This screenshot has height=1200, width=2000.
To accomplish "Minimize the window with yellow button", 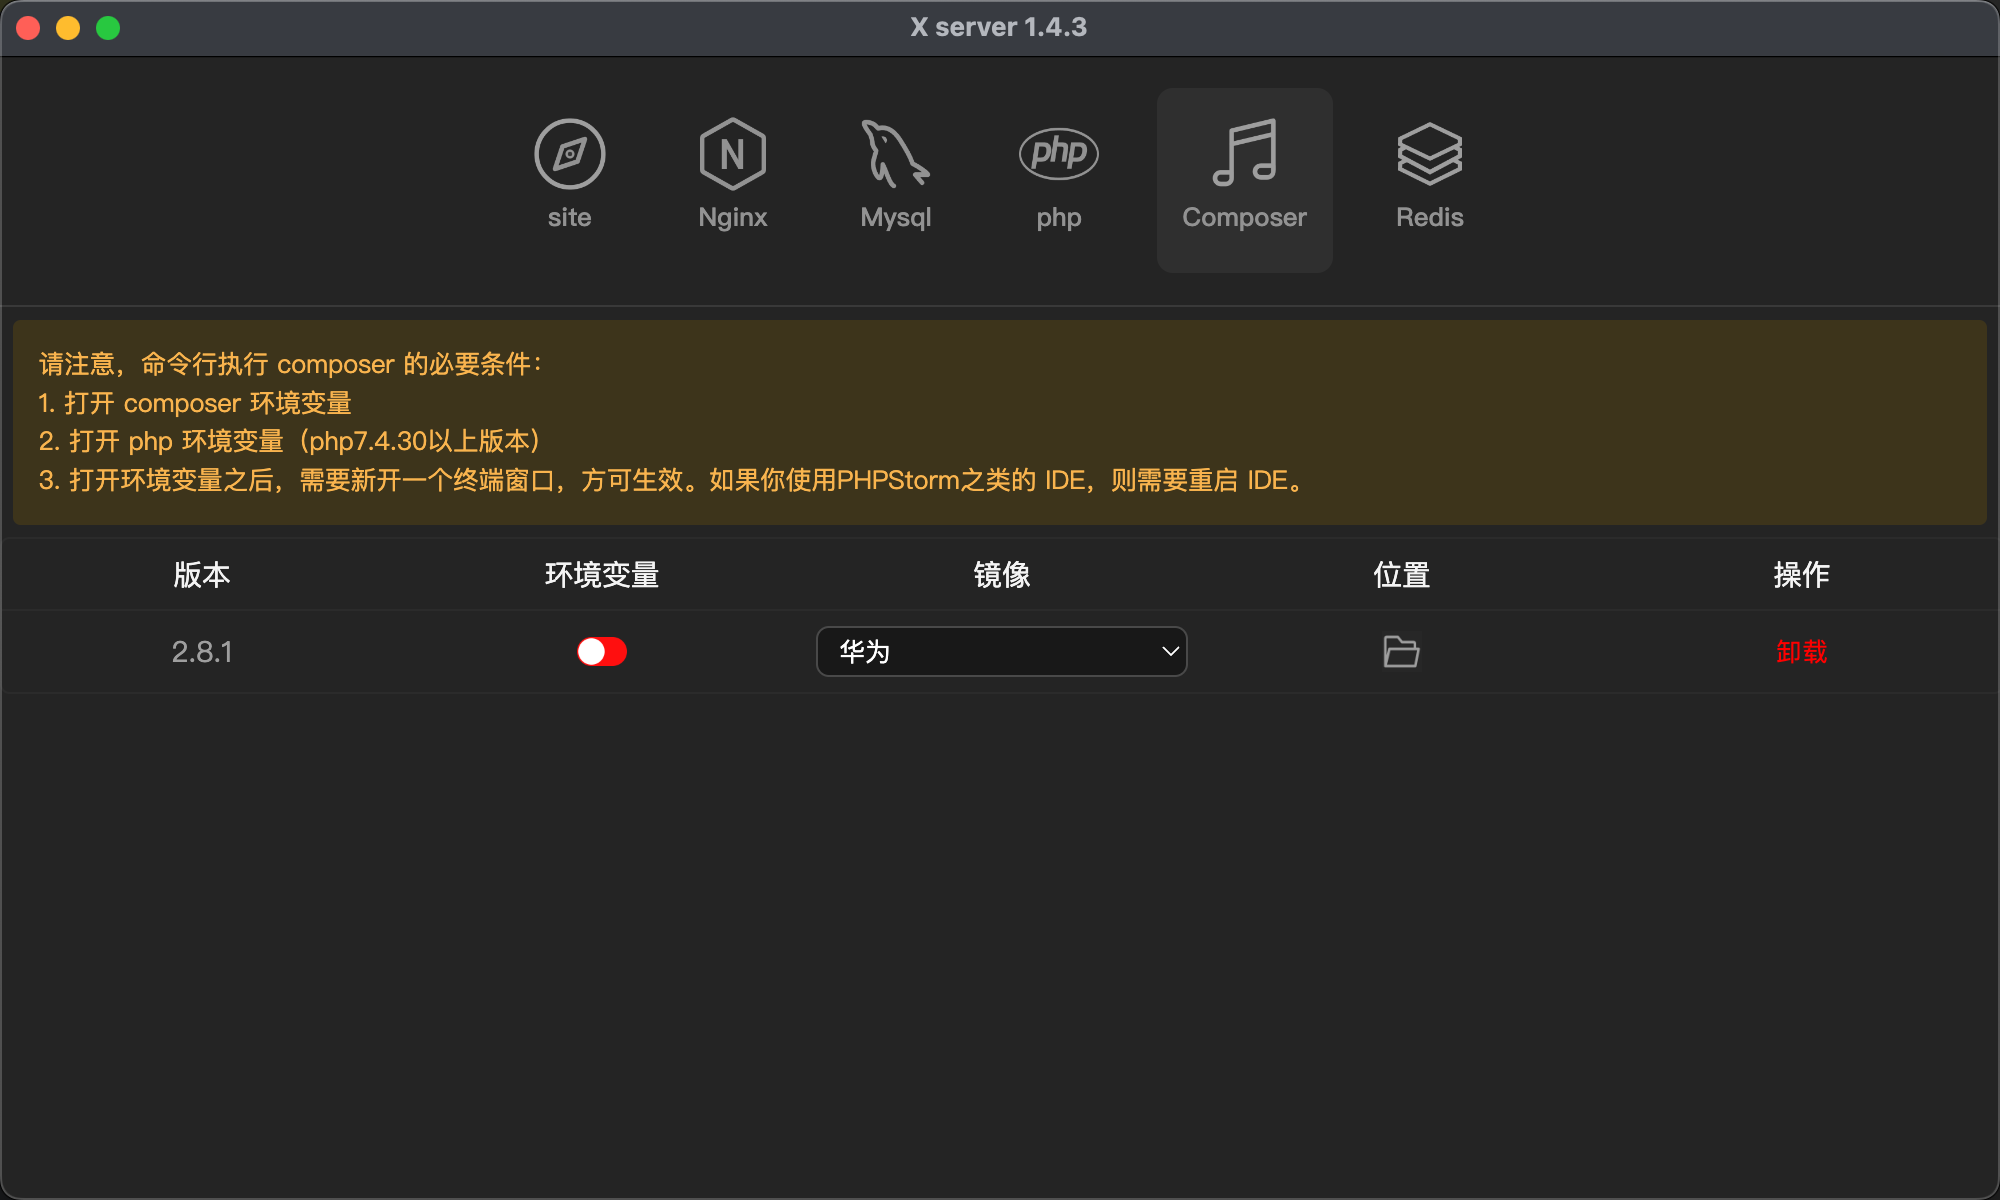I will (x=68, y=28).
